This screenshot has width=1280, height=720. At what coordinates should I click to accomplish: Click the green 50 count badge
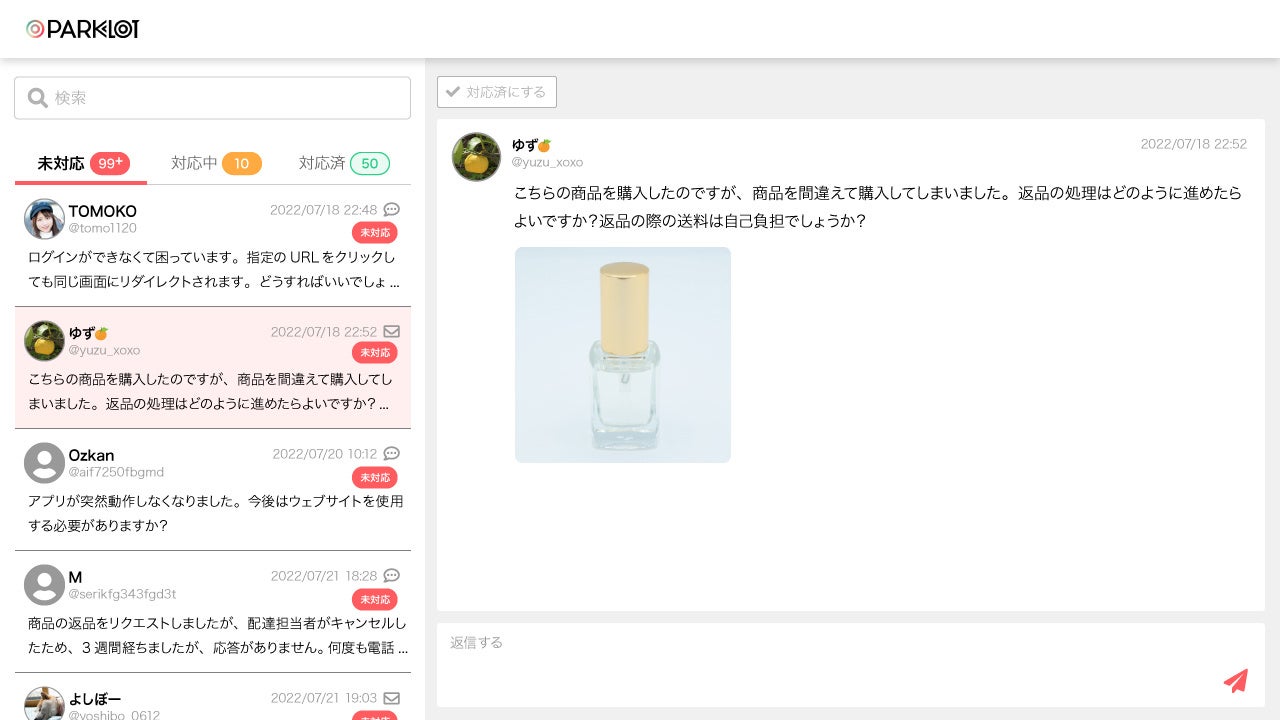tap(370, 163)
